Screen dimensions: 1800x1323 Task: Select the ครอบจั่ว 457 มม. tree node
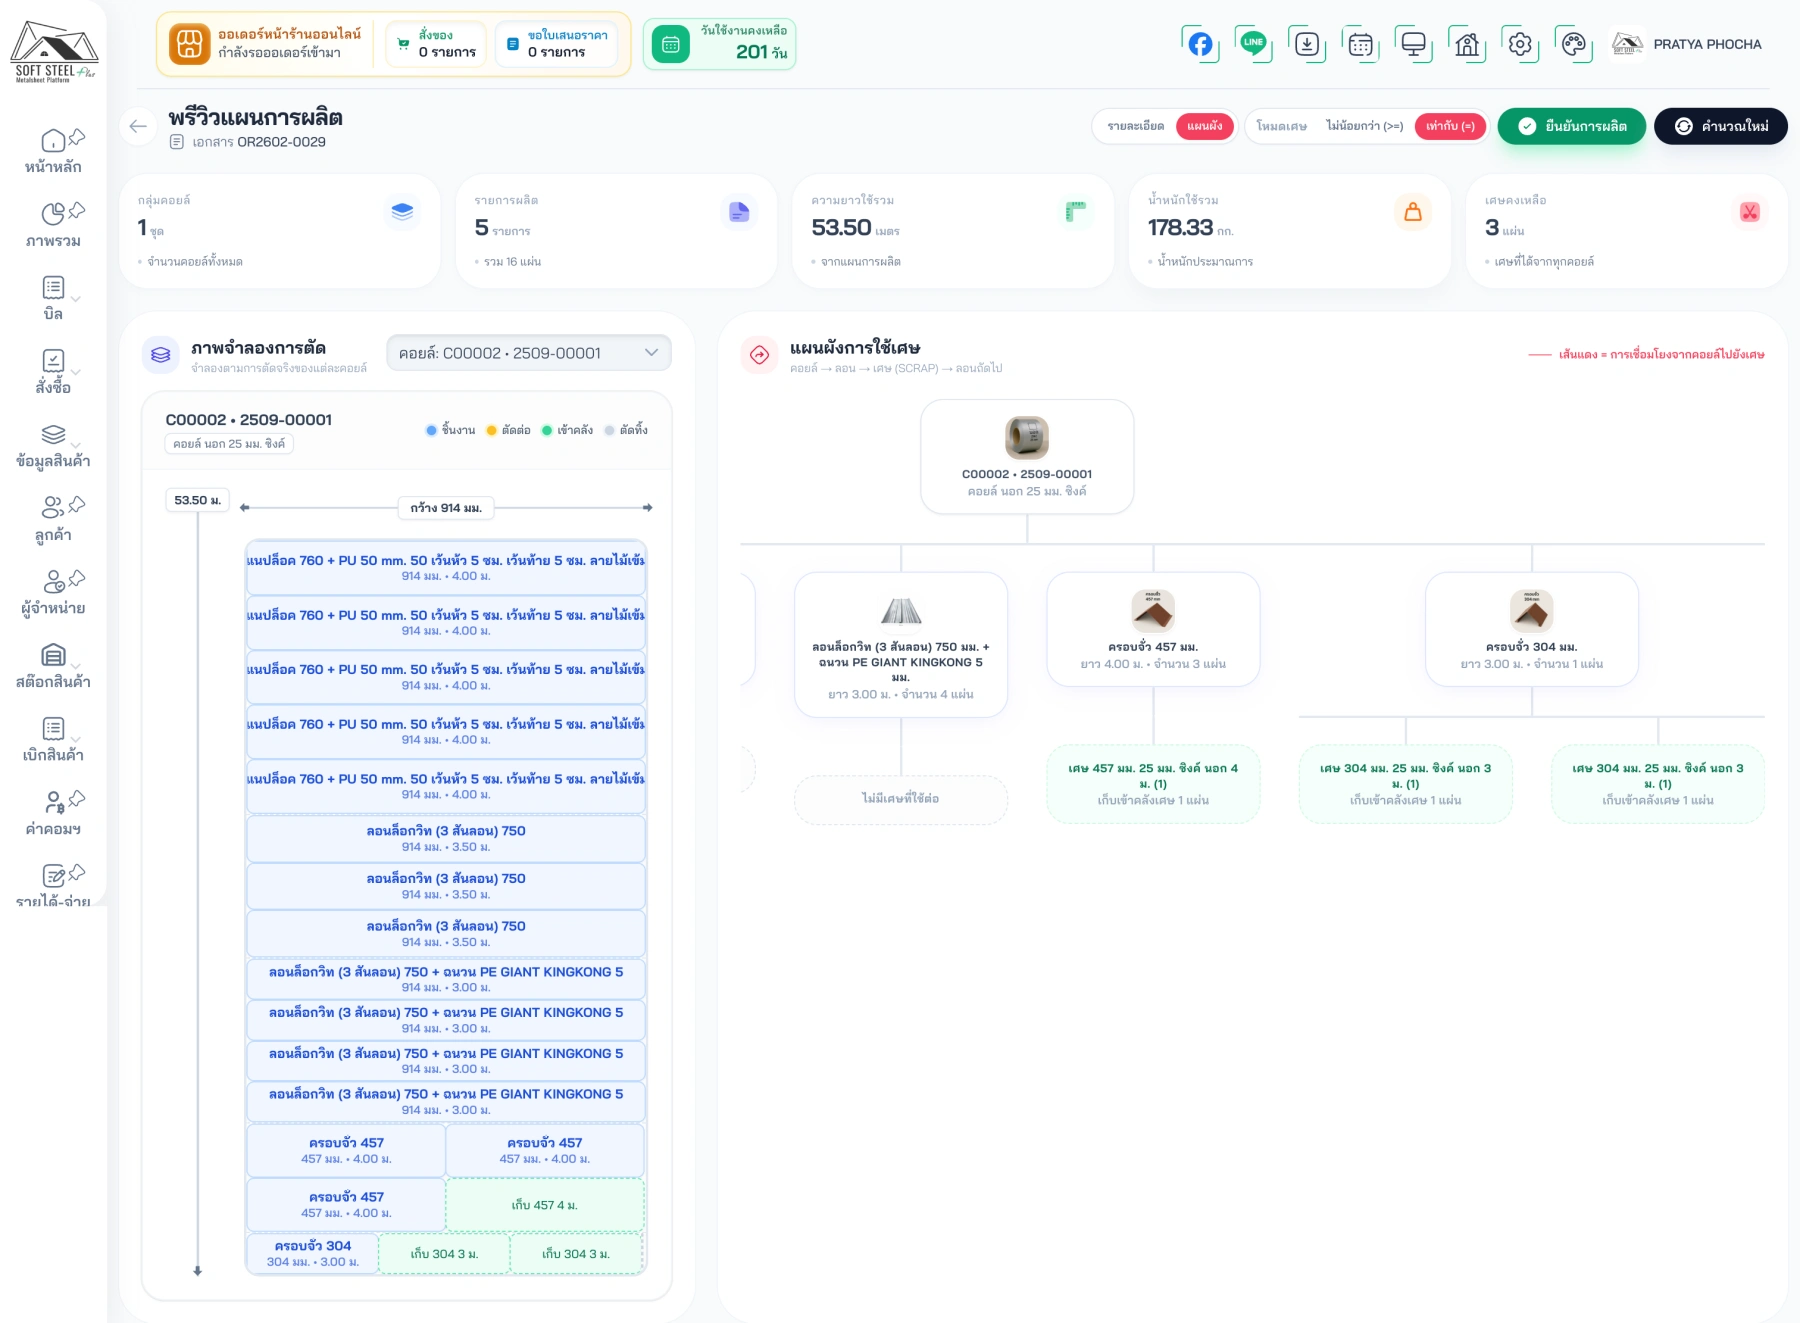click(1153, 629)
